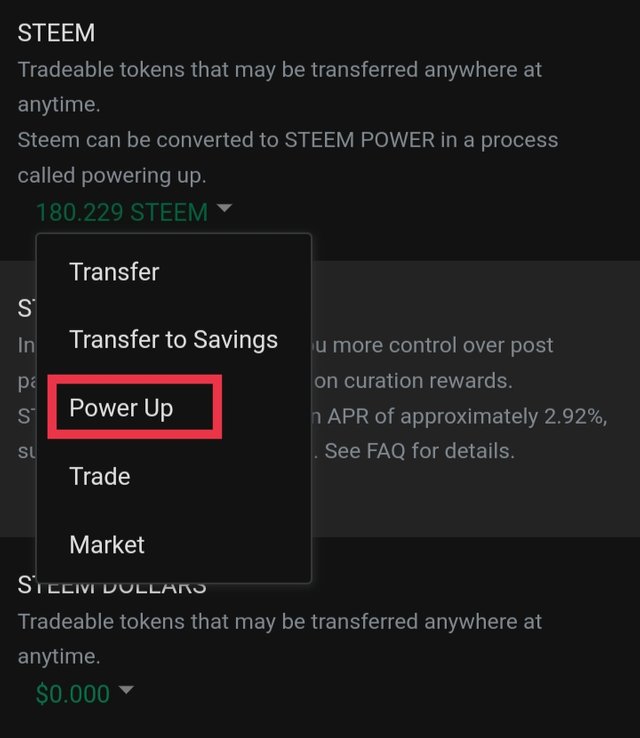This screenshot has width=640, height=738.
Task: Select the Trade menu entry
Action: coord(100,476)
